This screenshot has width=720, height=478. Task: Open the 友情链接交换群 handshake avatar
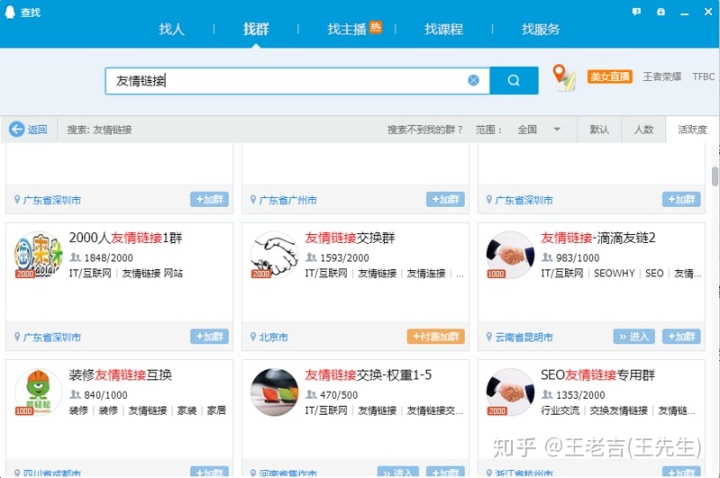coord(274,255)
